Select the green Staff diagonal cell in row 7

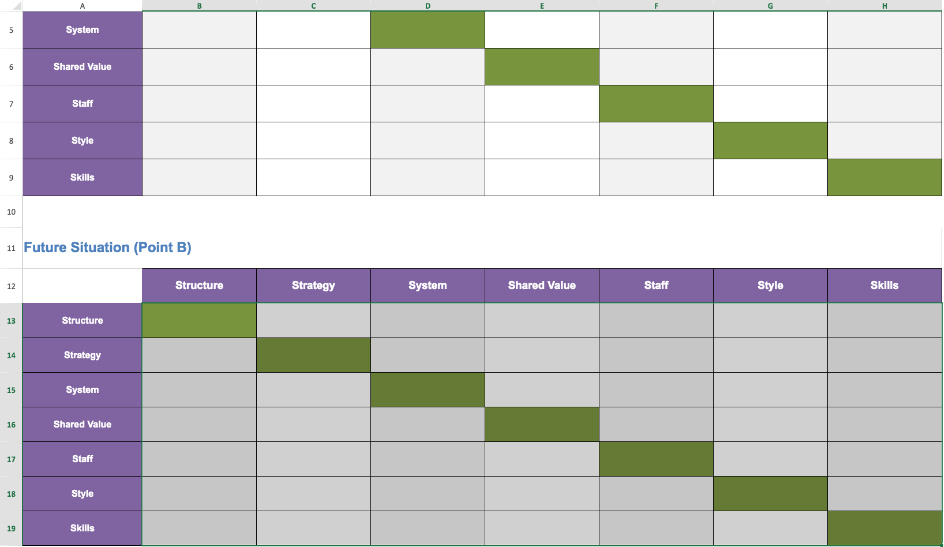click(656, 104)
